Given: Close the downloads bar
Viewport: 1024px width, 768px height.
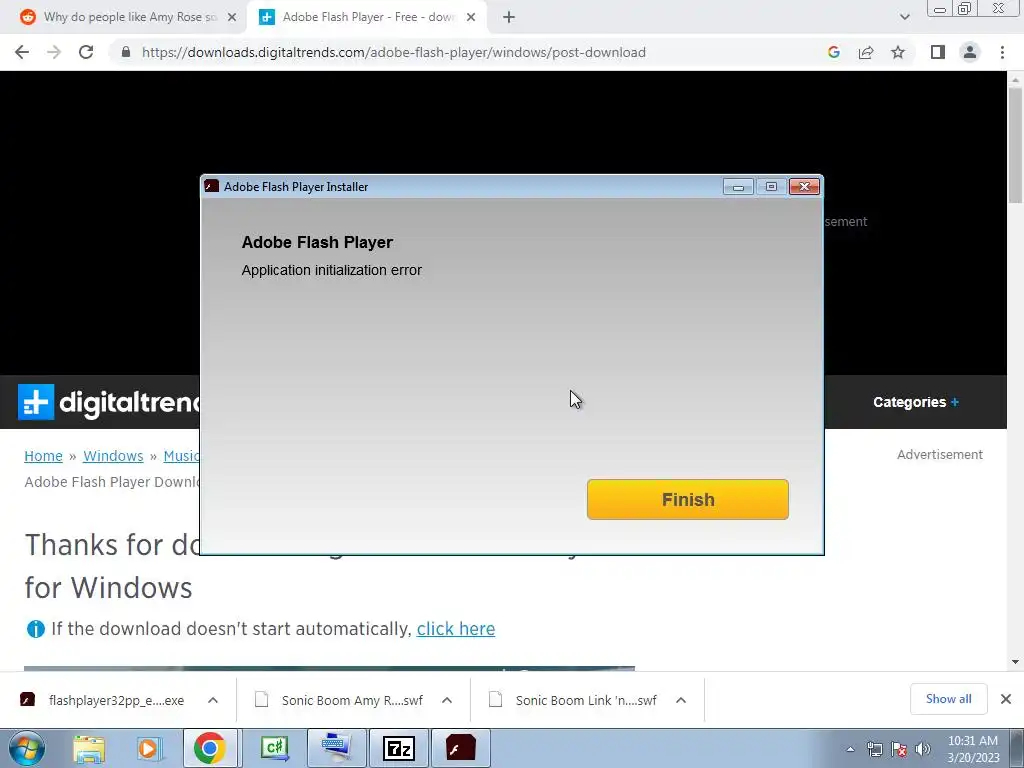Looking at the screenshot, I should point(1006,699).
